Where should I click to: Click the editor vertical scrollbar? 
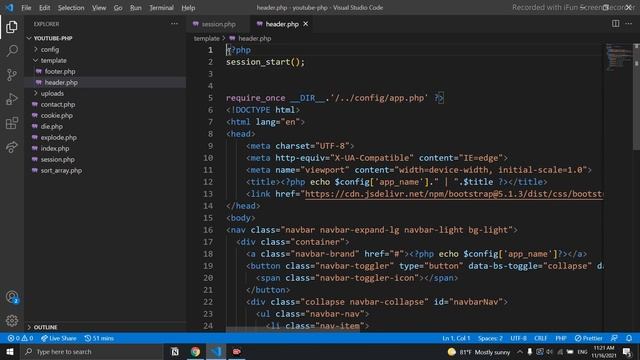[636, 96]
